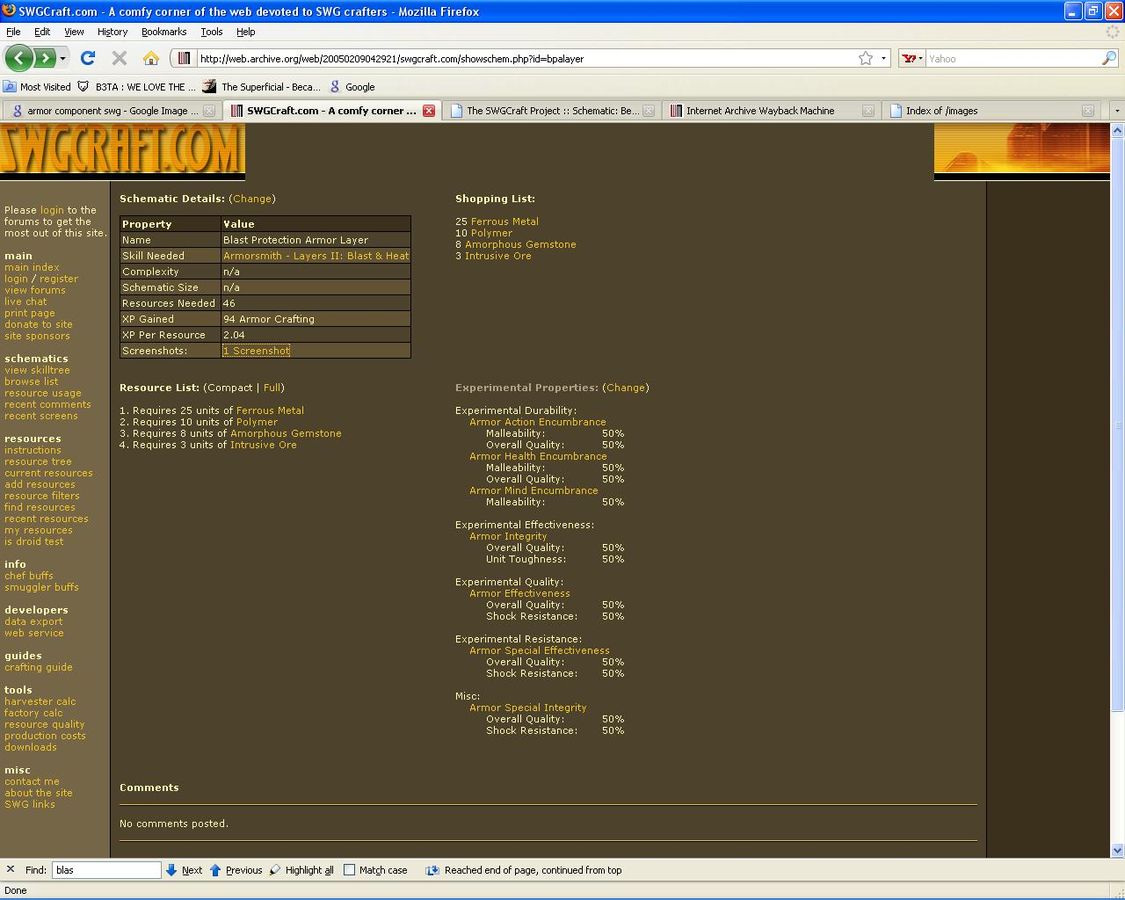Close the find bar with the X icon

coord(10,870)
